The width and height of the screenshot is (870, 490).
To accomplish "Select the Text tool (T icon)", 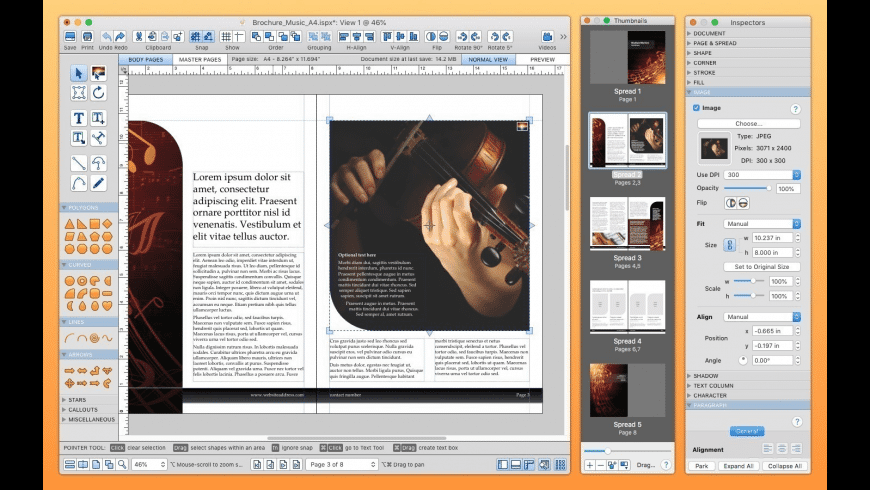I will (78, 118).
